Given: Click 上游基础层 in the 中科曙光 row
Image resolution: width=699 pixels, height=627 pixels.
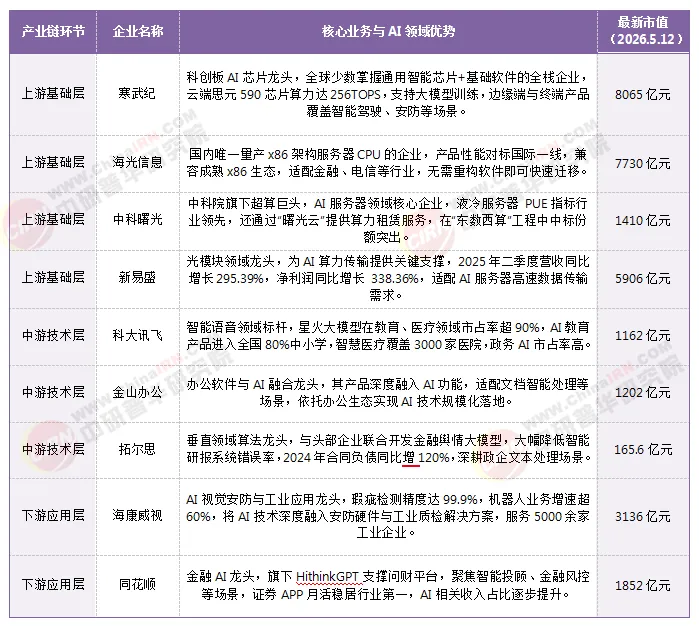Looking at the screenshot, I should (53, 219).
